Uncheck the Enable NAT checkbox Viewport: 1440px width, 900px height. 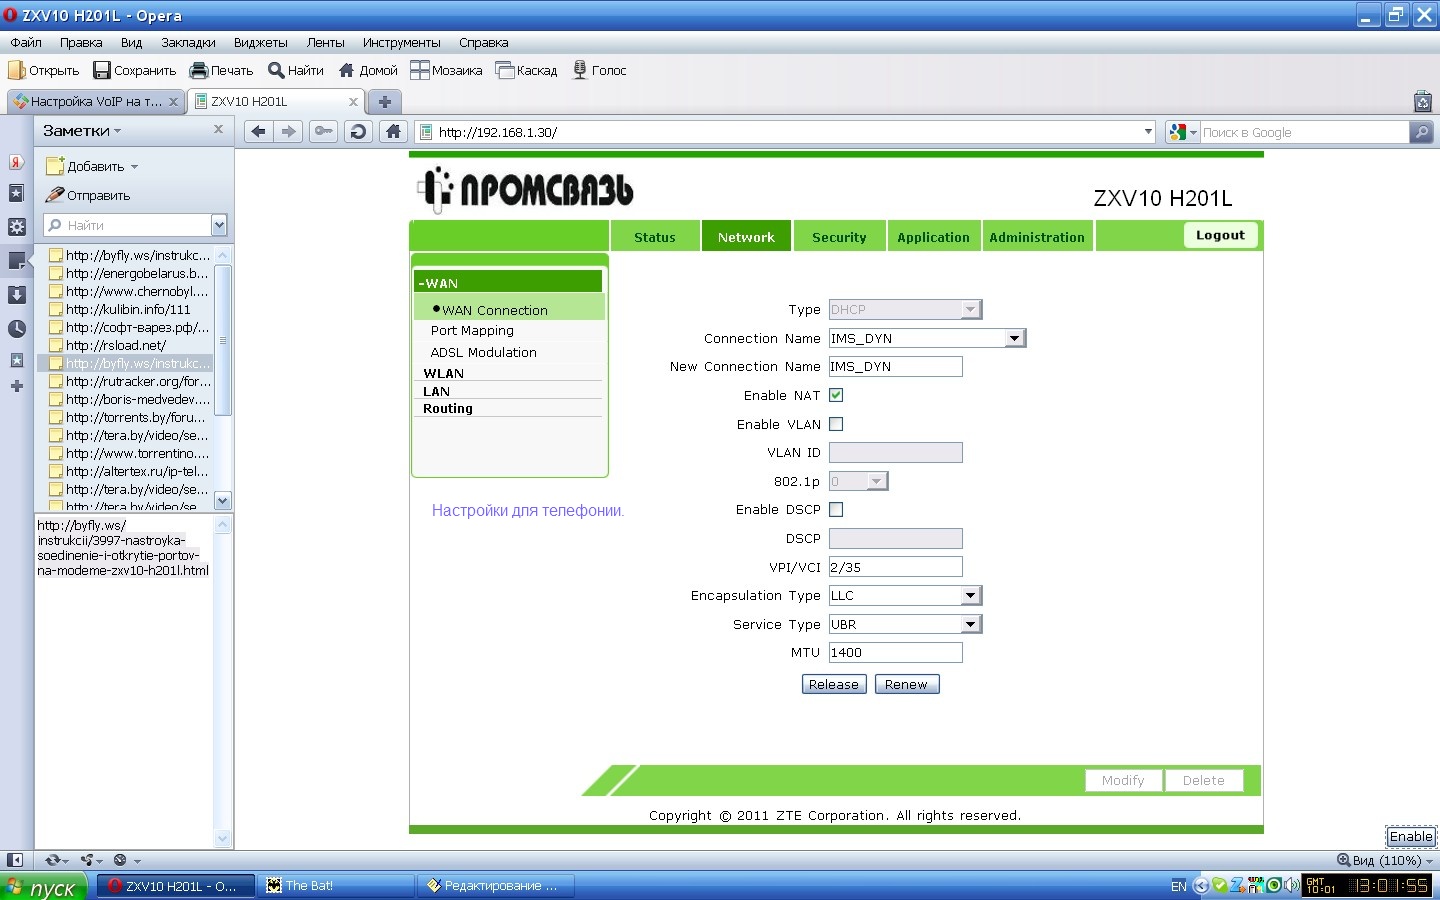click(x=836, y=395)
